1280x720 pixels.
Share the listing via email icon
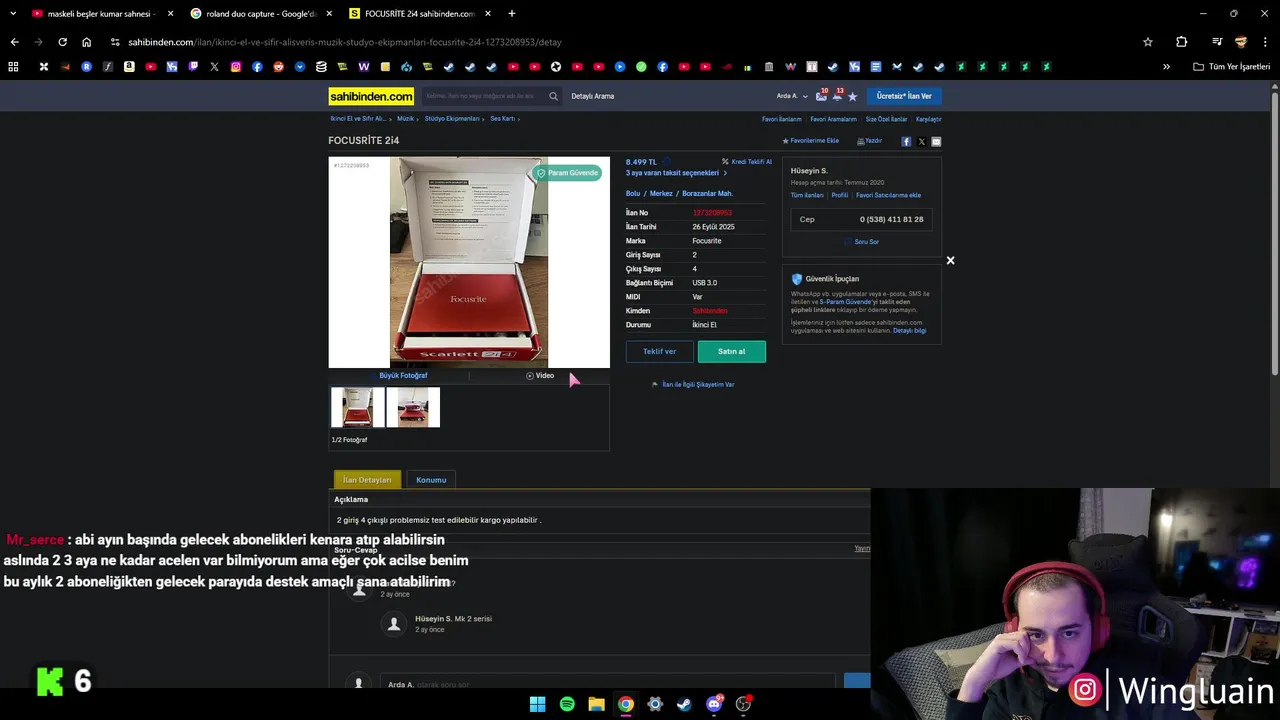pos(936,141)
